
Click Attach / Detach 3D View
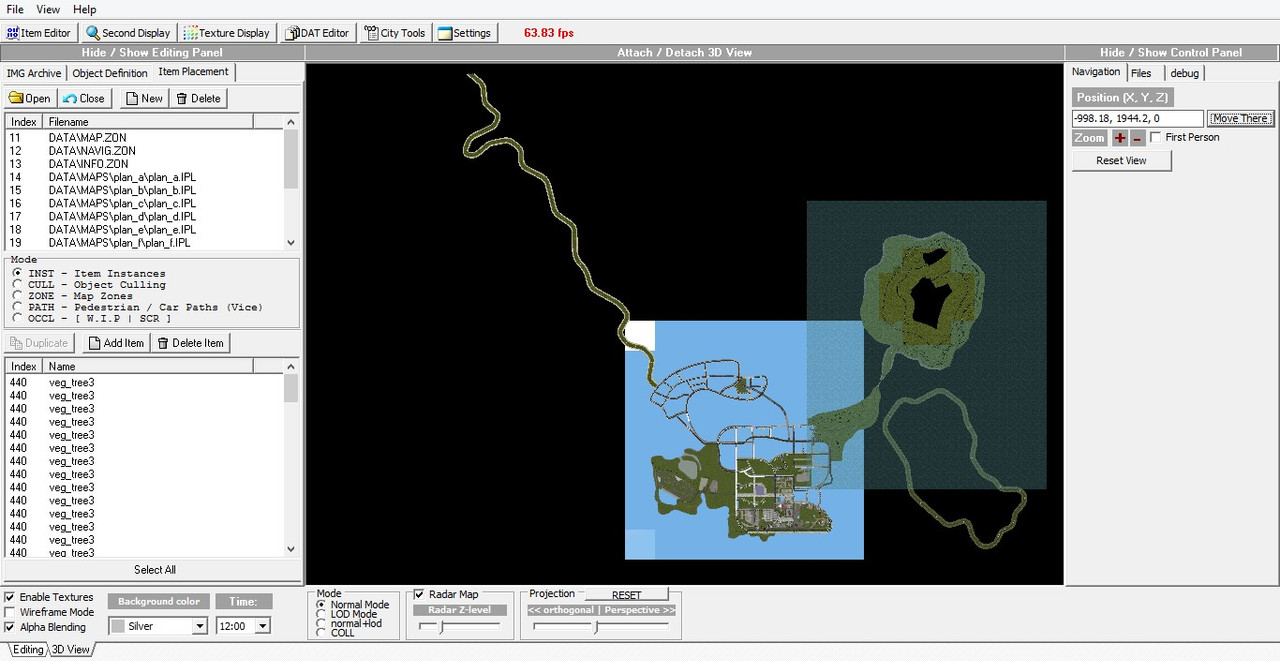pyautogui.click(x=685, y=52)
